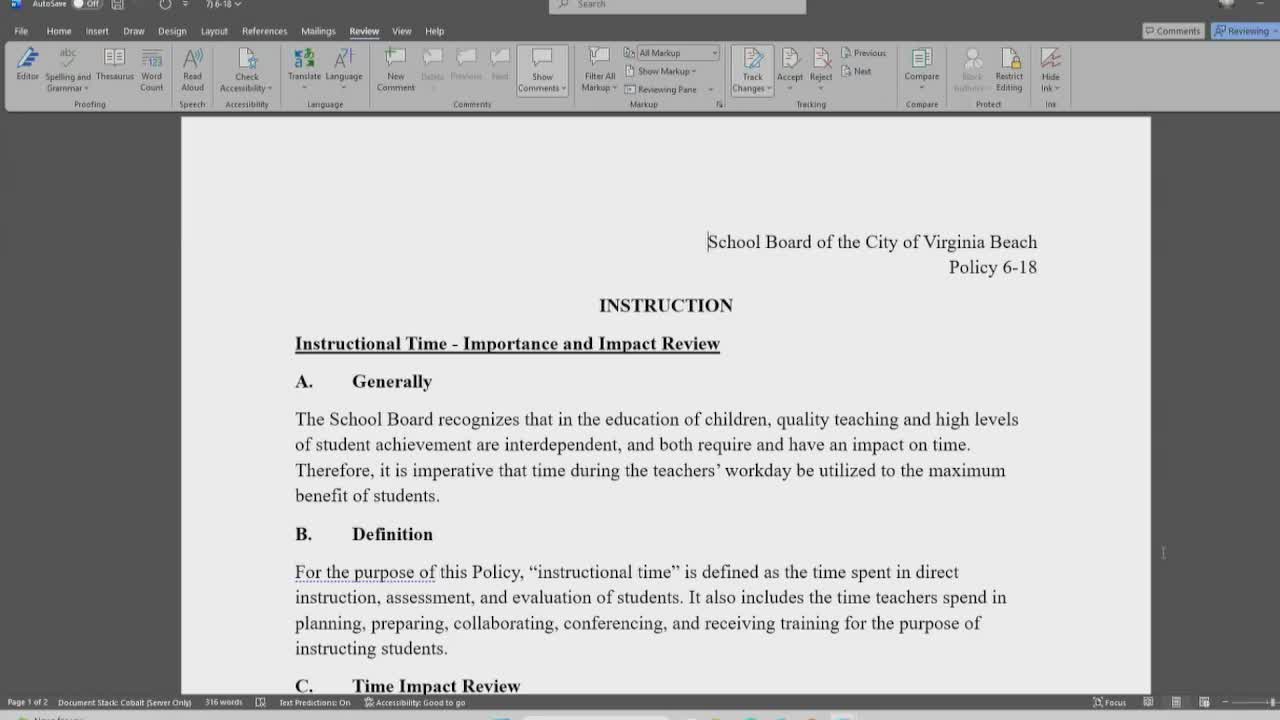The height and width of the screenshot is (720, 1280).
Task: Open the Reviewing Pane dropdown arrow
Action: click(x=710, y=89)
